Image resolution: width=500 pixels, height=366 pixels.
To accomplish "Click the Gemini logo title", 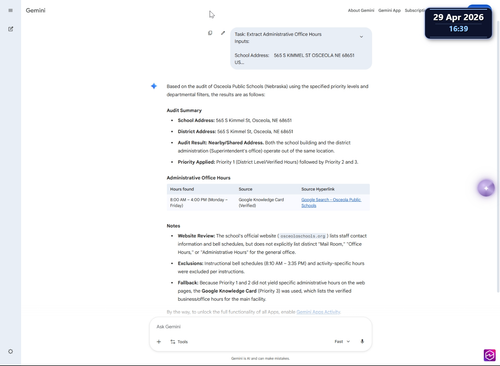I will point(36,10).
